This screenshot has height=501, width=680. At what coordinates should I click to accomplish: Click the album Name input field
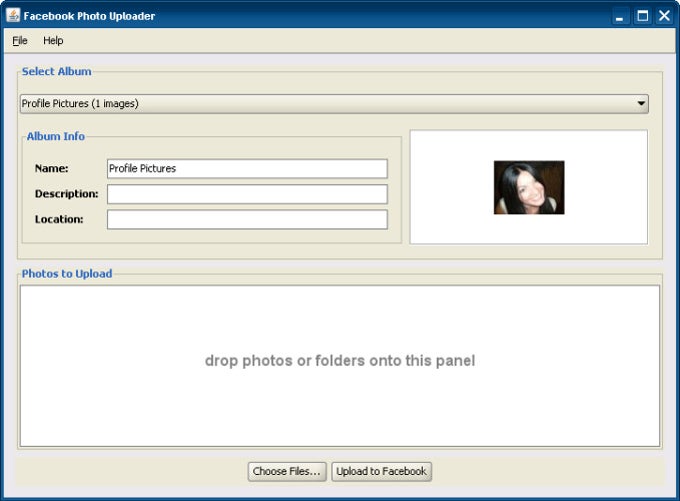[247, 168]
